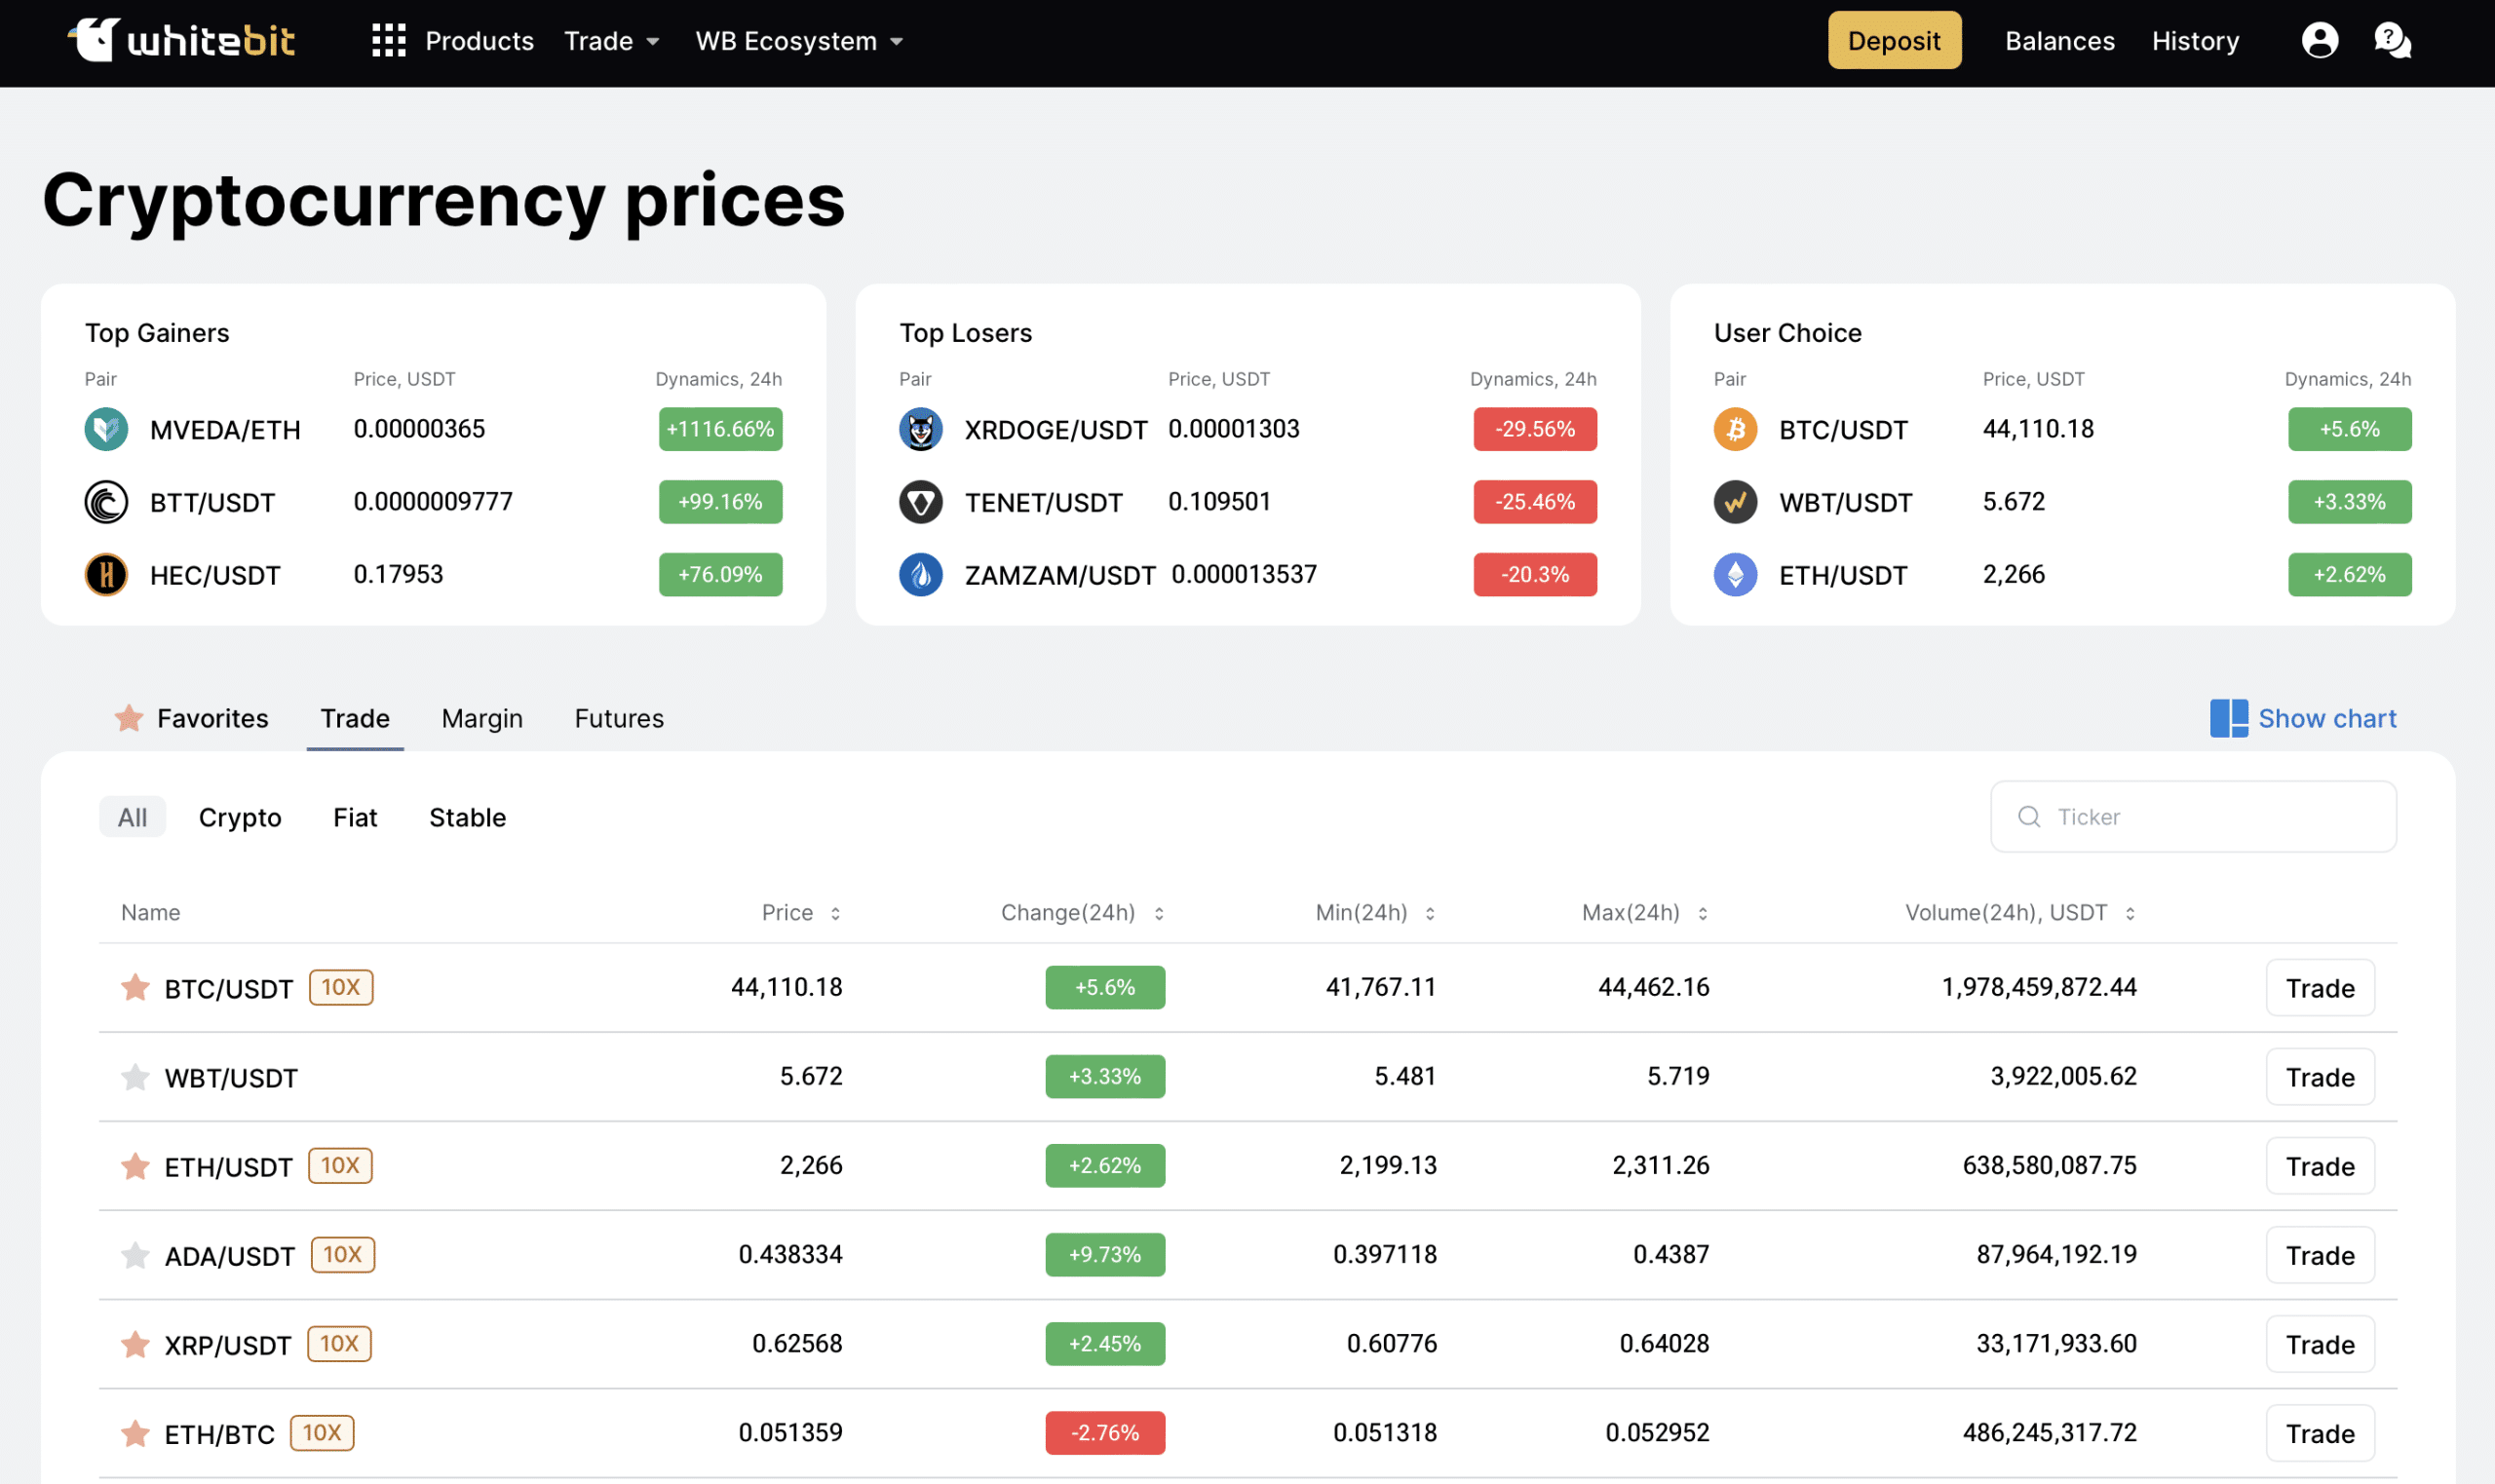Click Trade button for WBT/USDT row
2495x1484 pixels.
(2320, 1077)
